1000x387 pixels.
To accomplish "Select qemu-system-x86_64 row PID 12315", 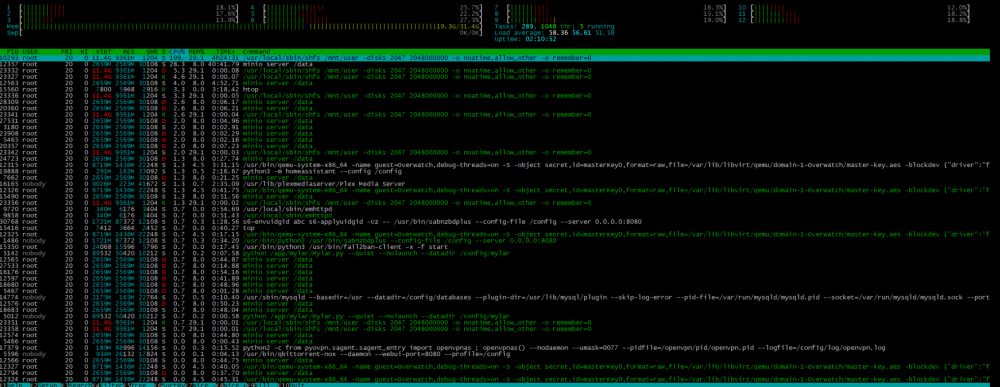I will coord(500,165).
